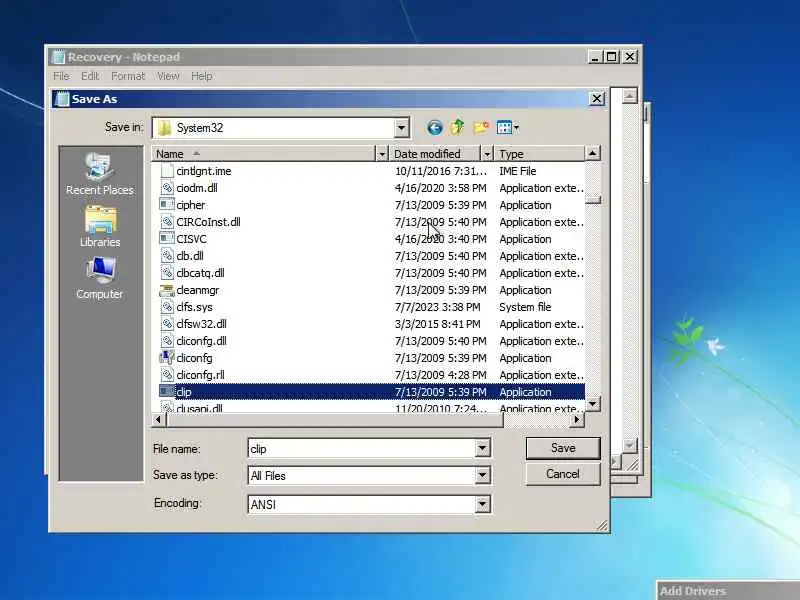
Task: Click the Notepad title bar icon
Action: pyautogui.click(x=58, y=57)
